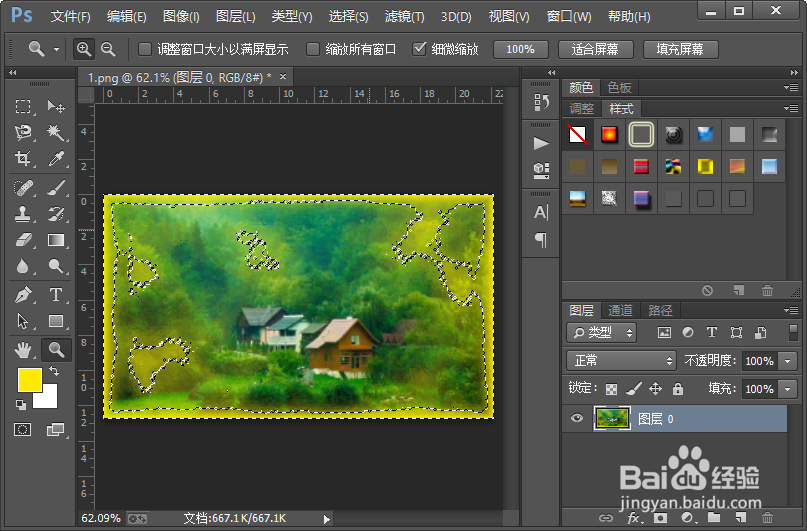Select the Lasso tool
807x531 pixels.
tap(23, 133)
